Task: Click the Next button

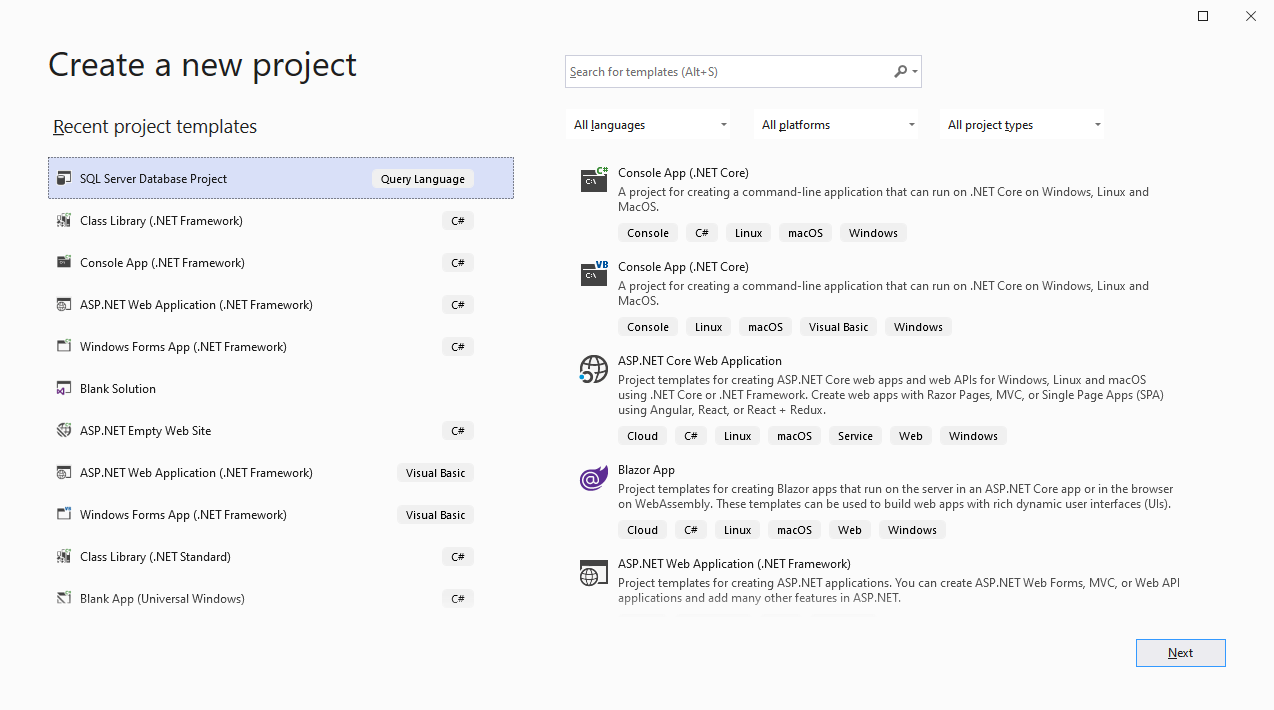Action: pos(1181,653)
